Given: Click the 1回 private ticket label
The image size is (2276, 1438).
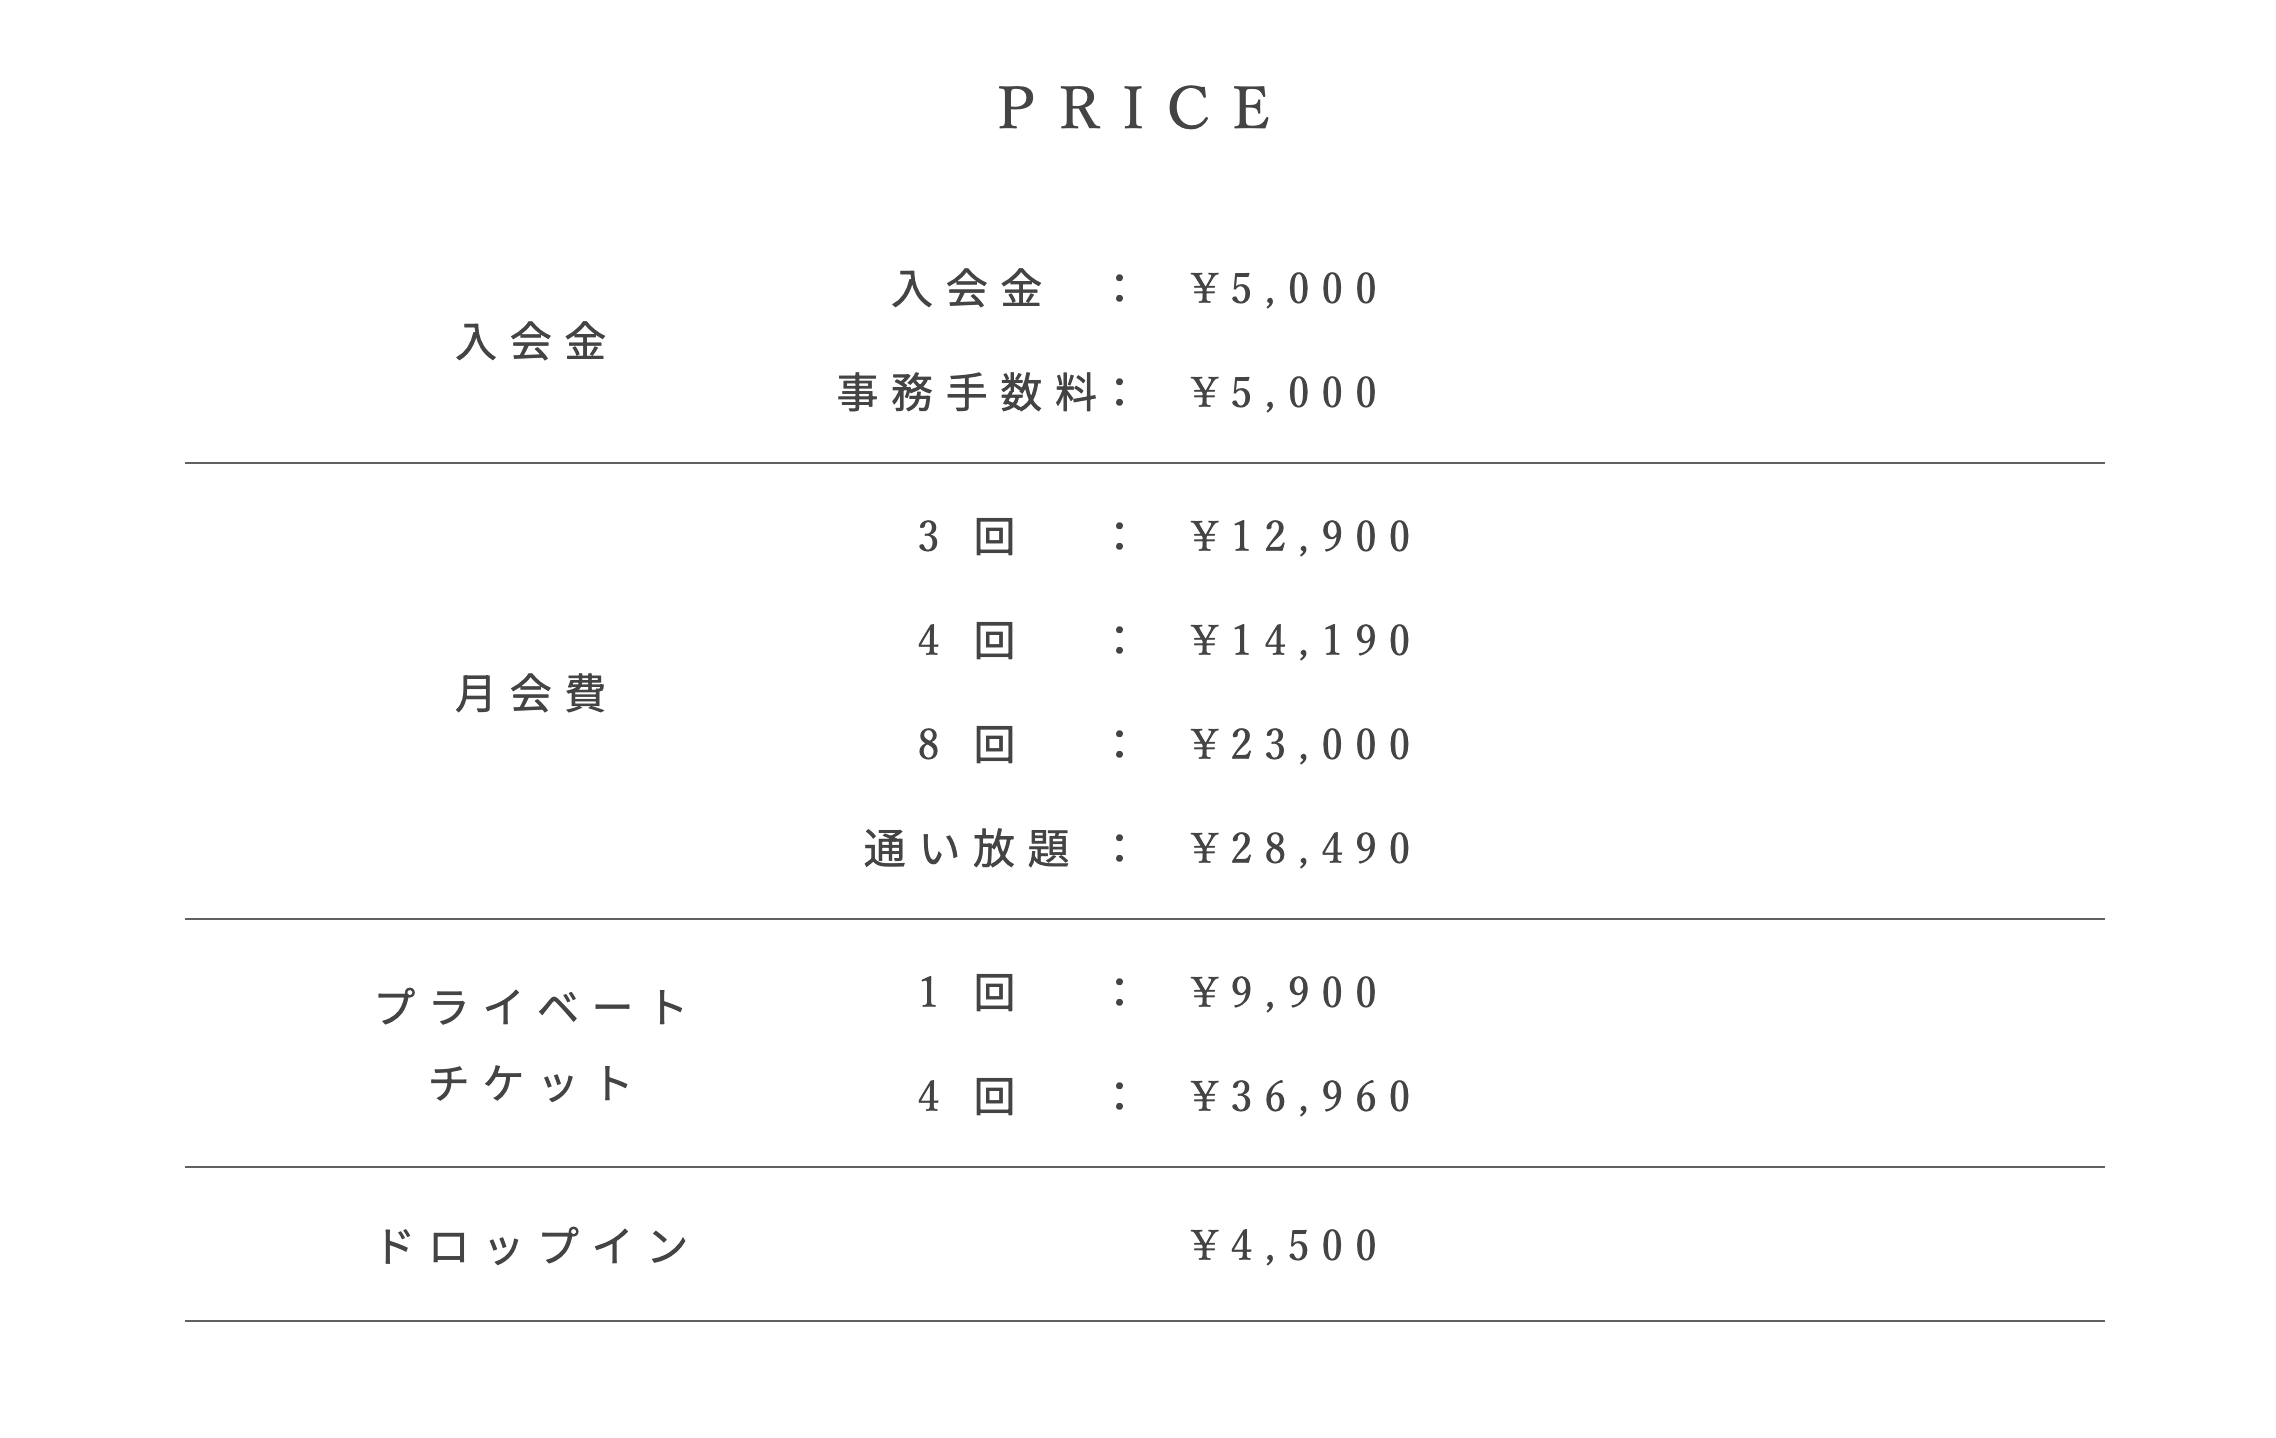Looking at the screenshot, I should [x=966, y=993].
